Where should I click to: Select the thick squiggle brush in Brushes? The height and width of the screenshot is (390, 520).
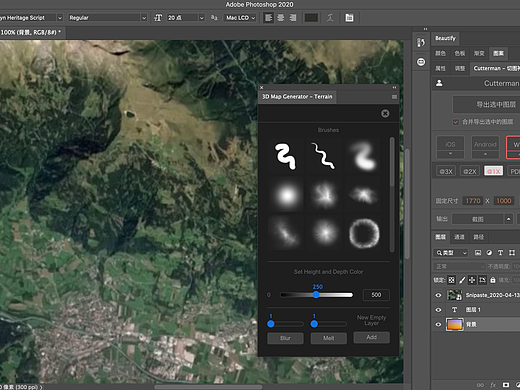285,156
